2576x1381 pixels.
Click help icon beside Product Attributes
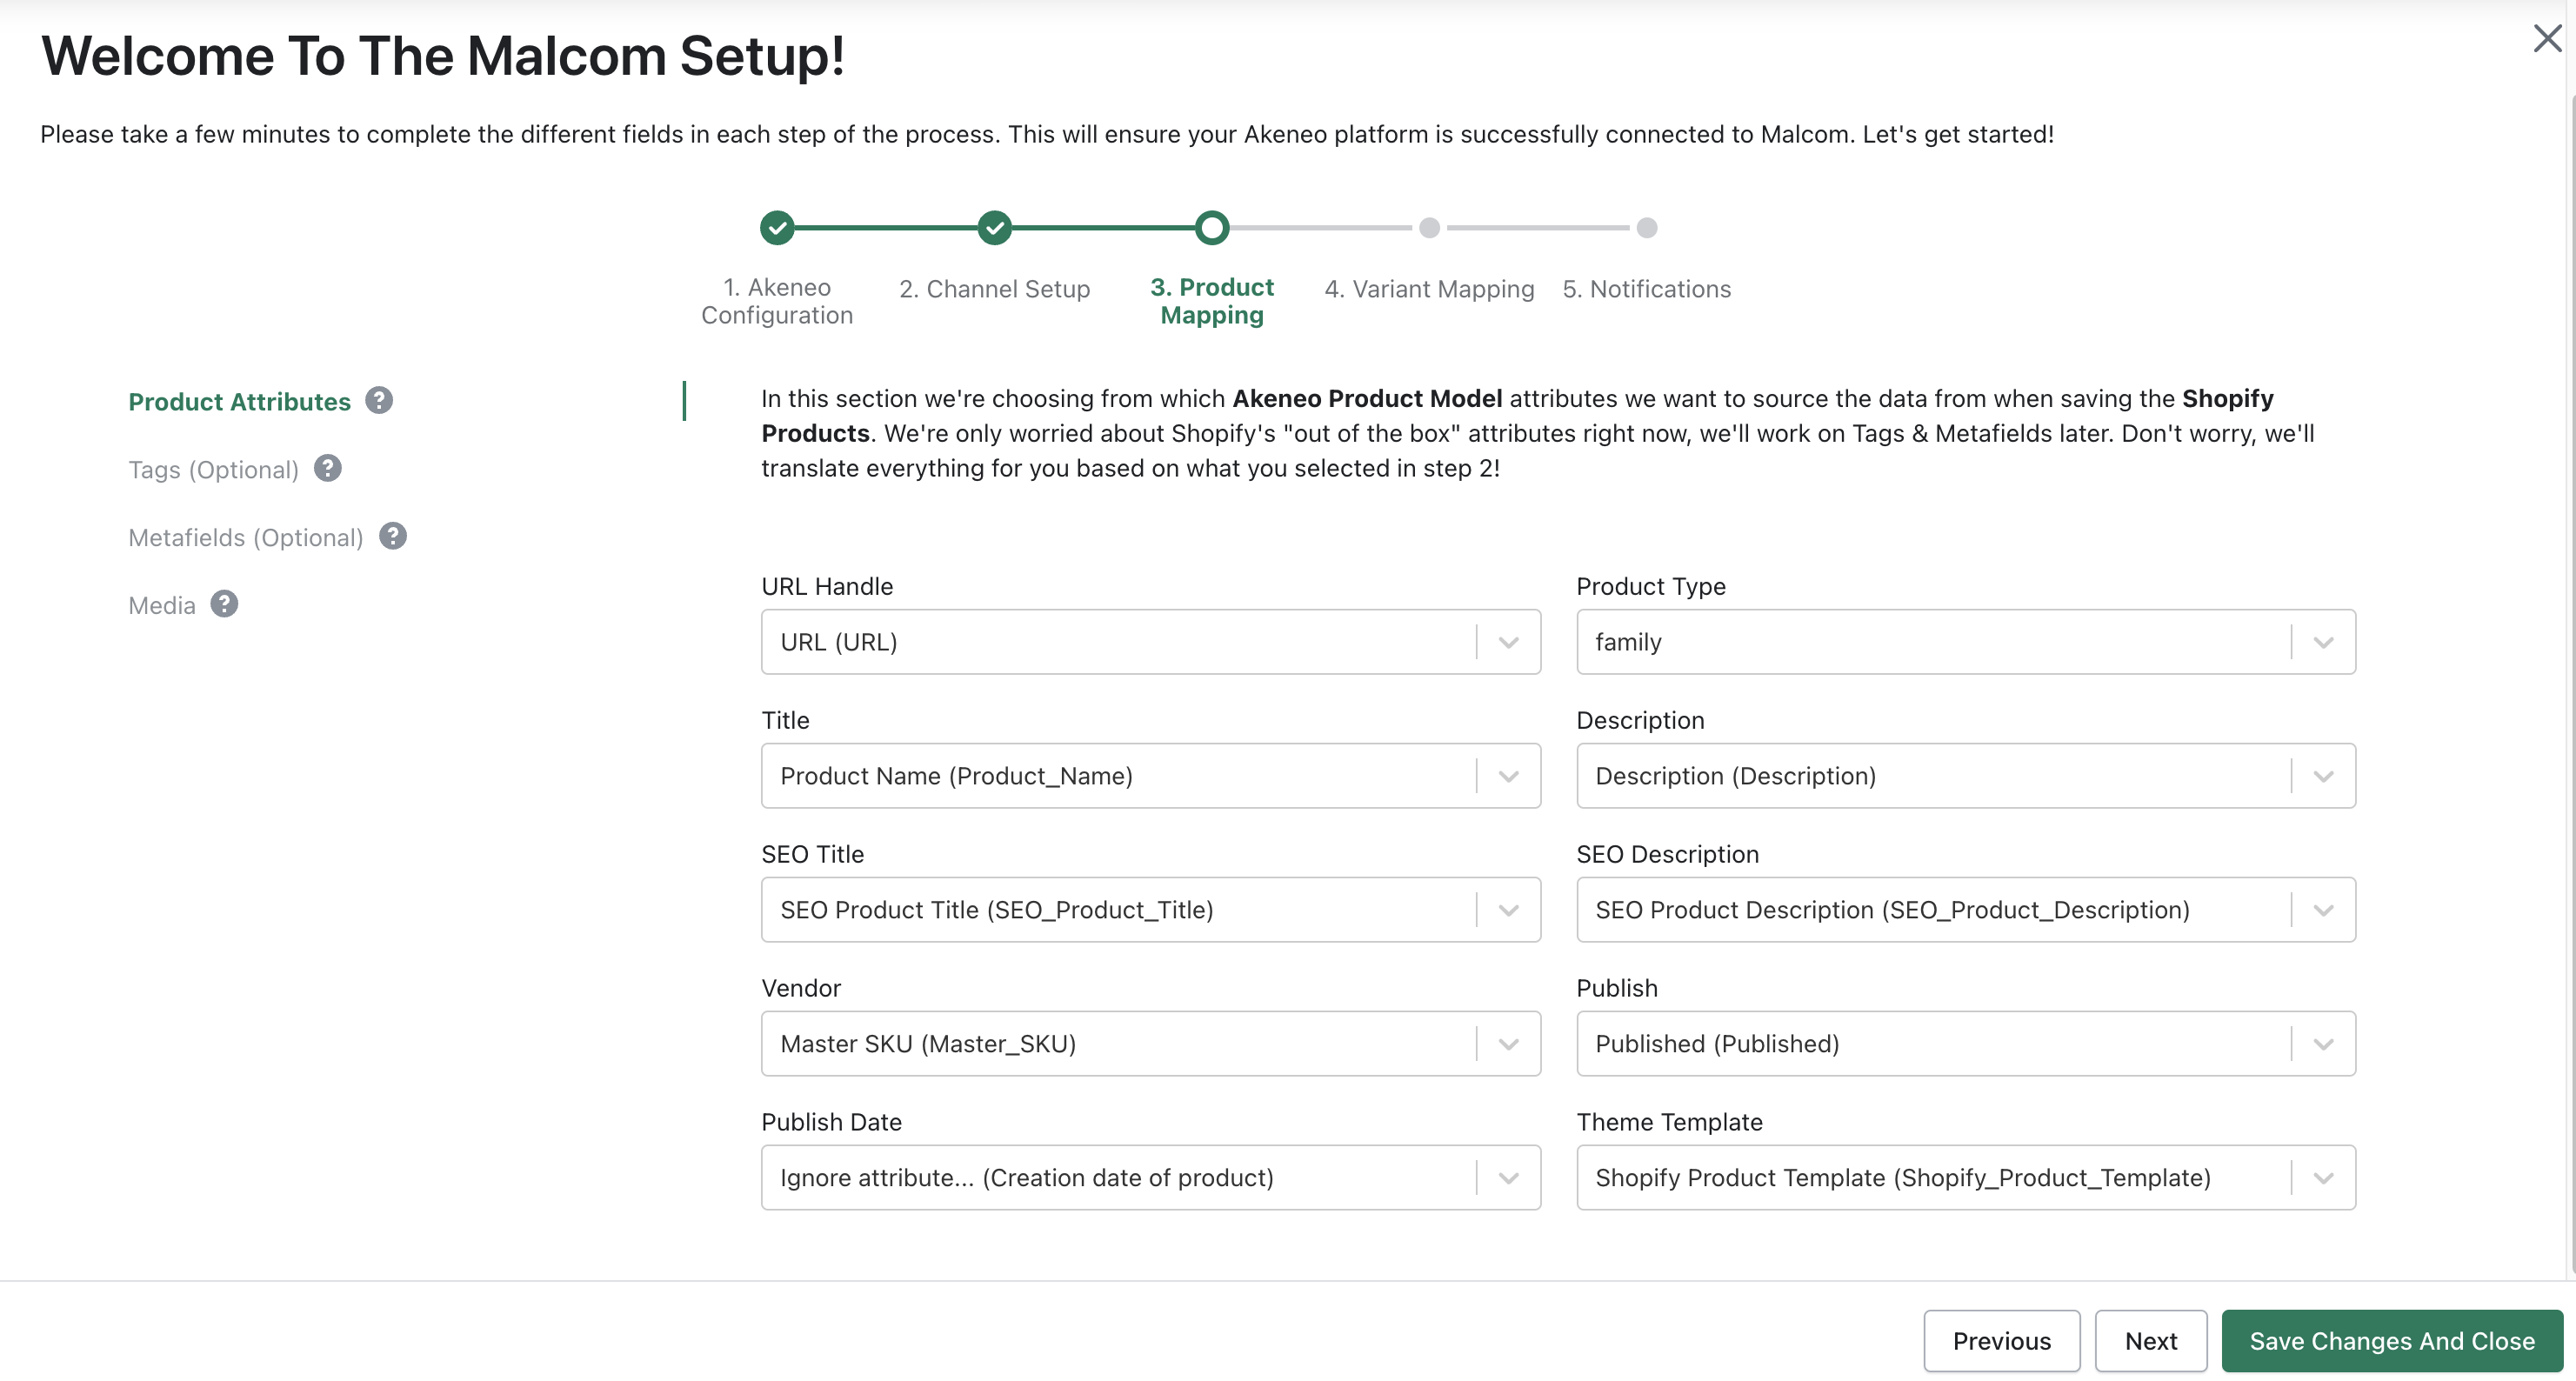coord(379,401)
